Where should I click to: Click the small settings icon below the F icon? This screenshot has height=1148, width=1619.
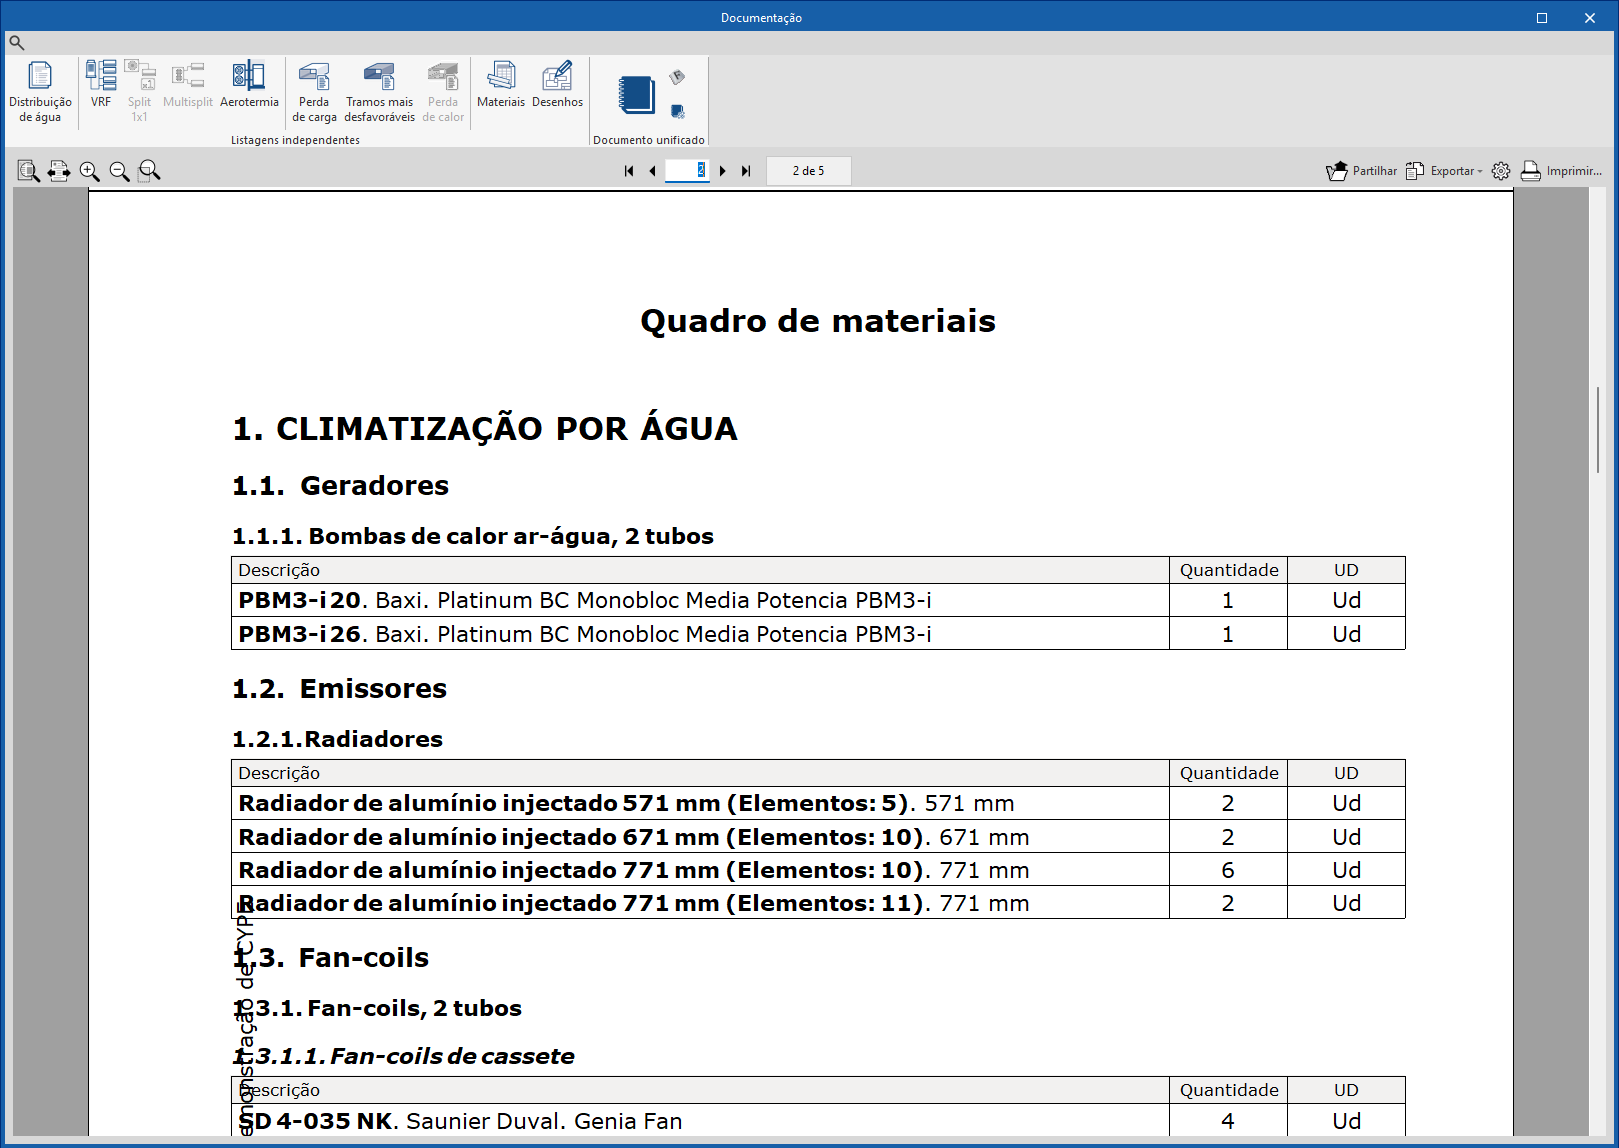677,111
